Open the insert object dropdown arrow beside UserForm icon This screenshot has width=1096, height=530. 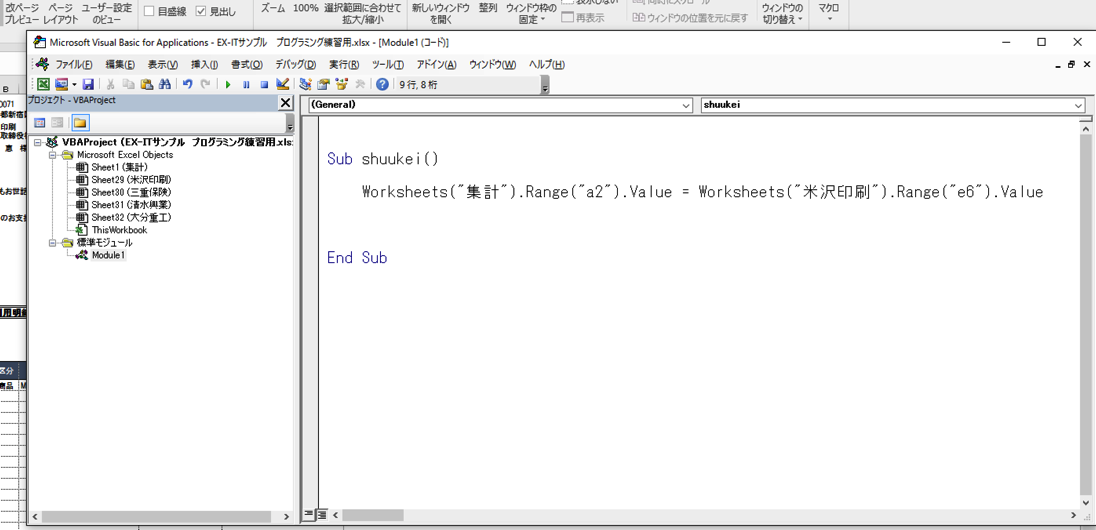[x=73, y=84]
